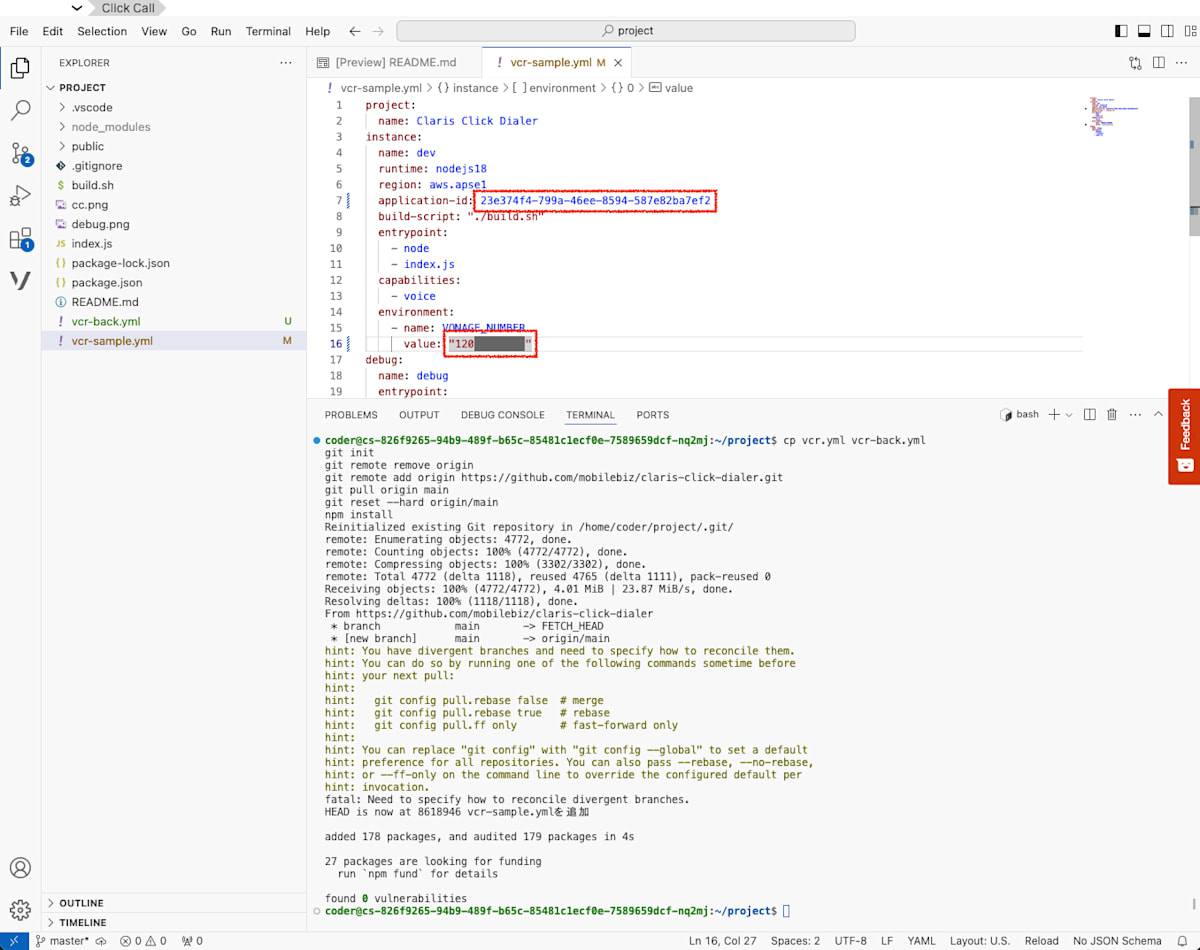Open errors and warnings status item
This screenshot has width=1200, height=950.
[x=144, y=941]
